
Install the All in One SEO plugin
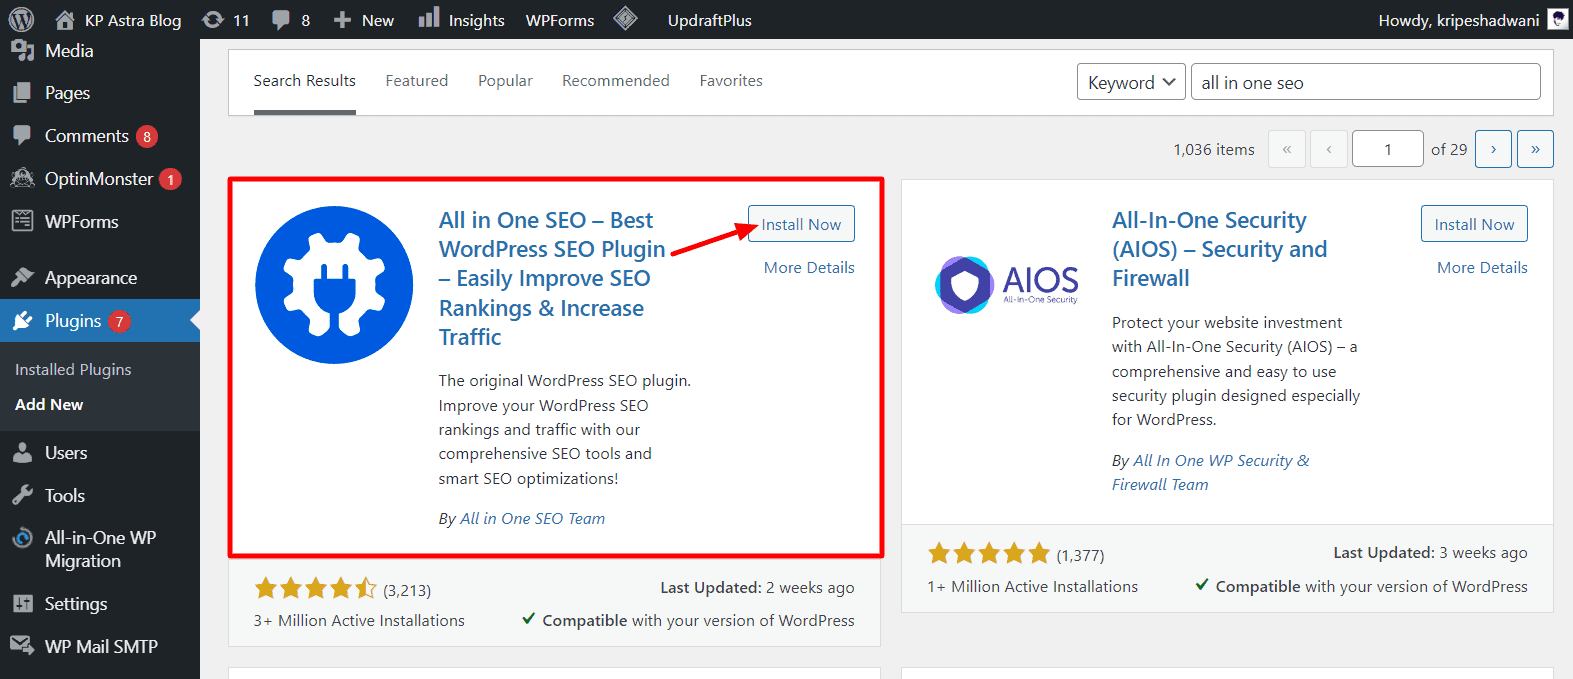coord(801,224)
